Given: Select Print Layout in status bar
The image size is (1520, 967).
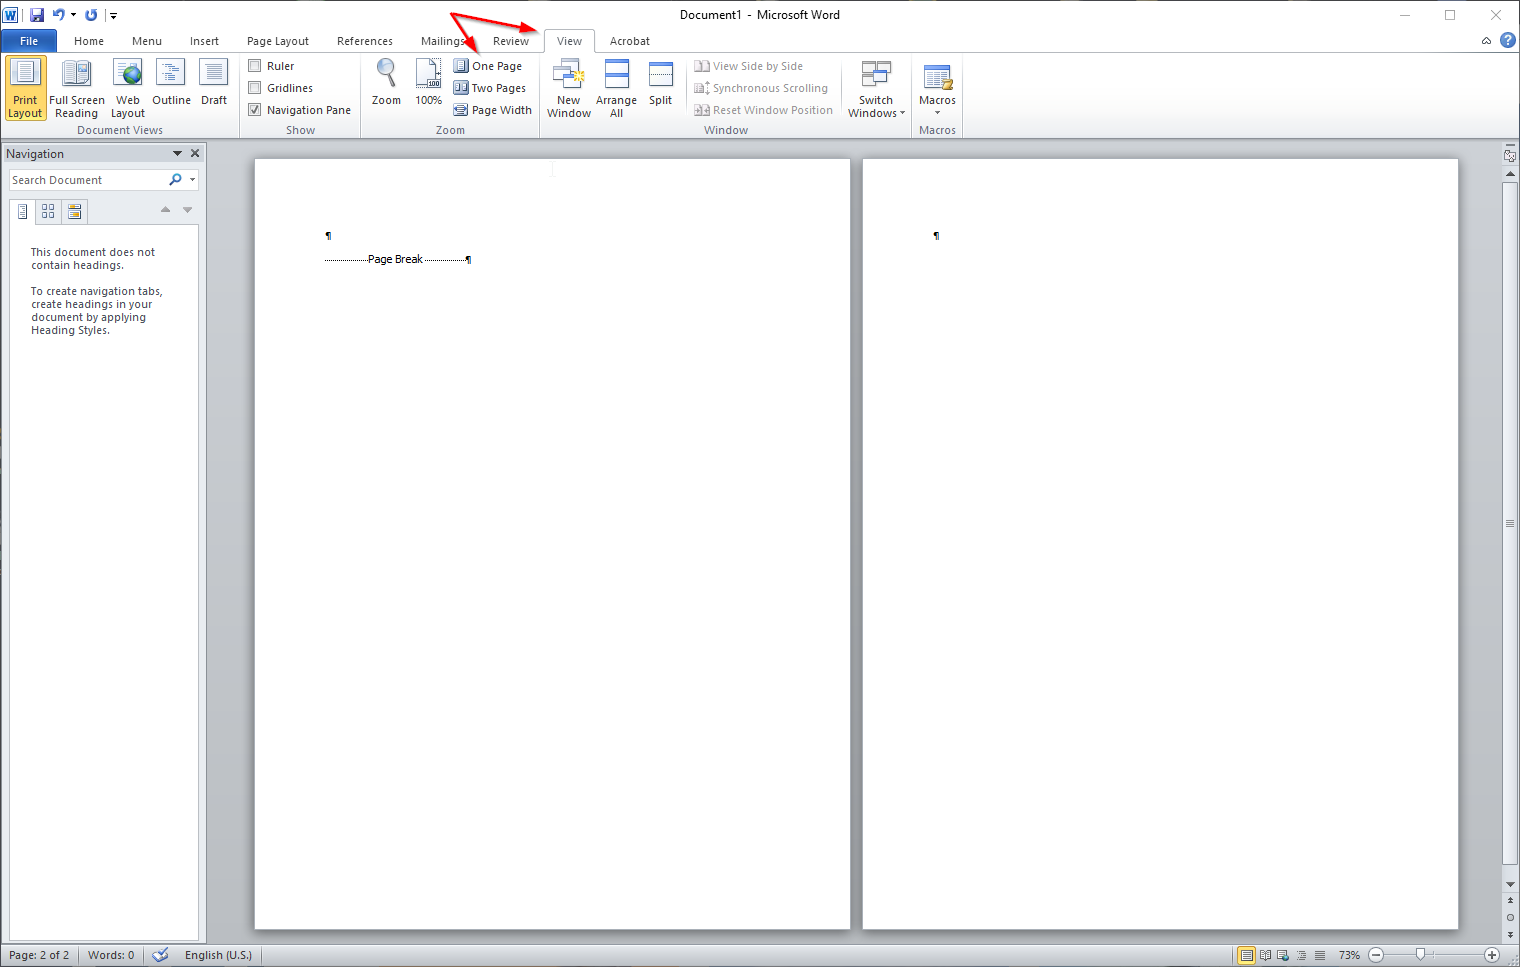Looking at the screenshot, I should (1247, 955).
